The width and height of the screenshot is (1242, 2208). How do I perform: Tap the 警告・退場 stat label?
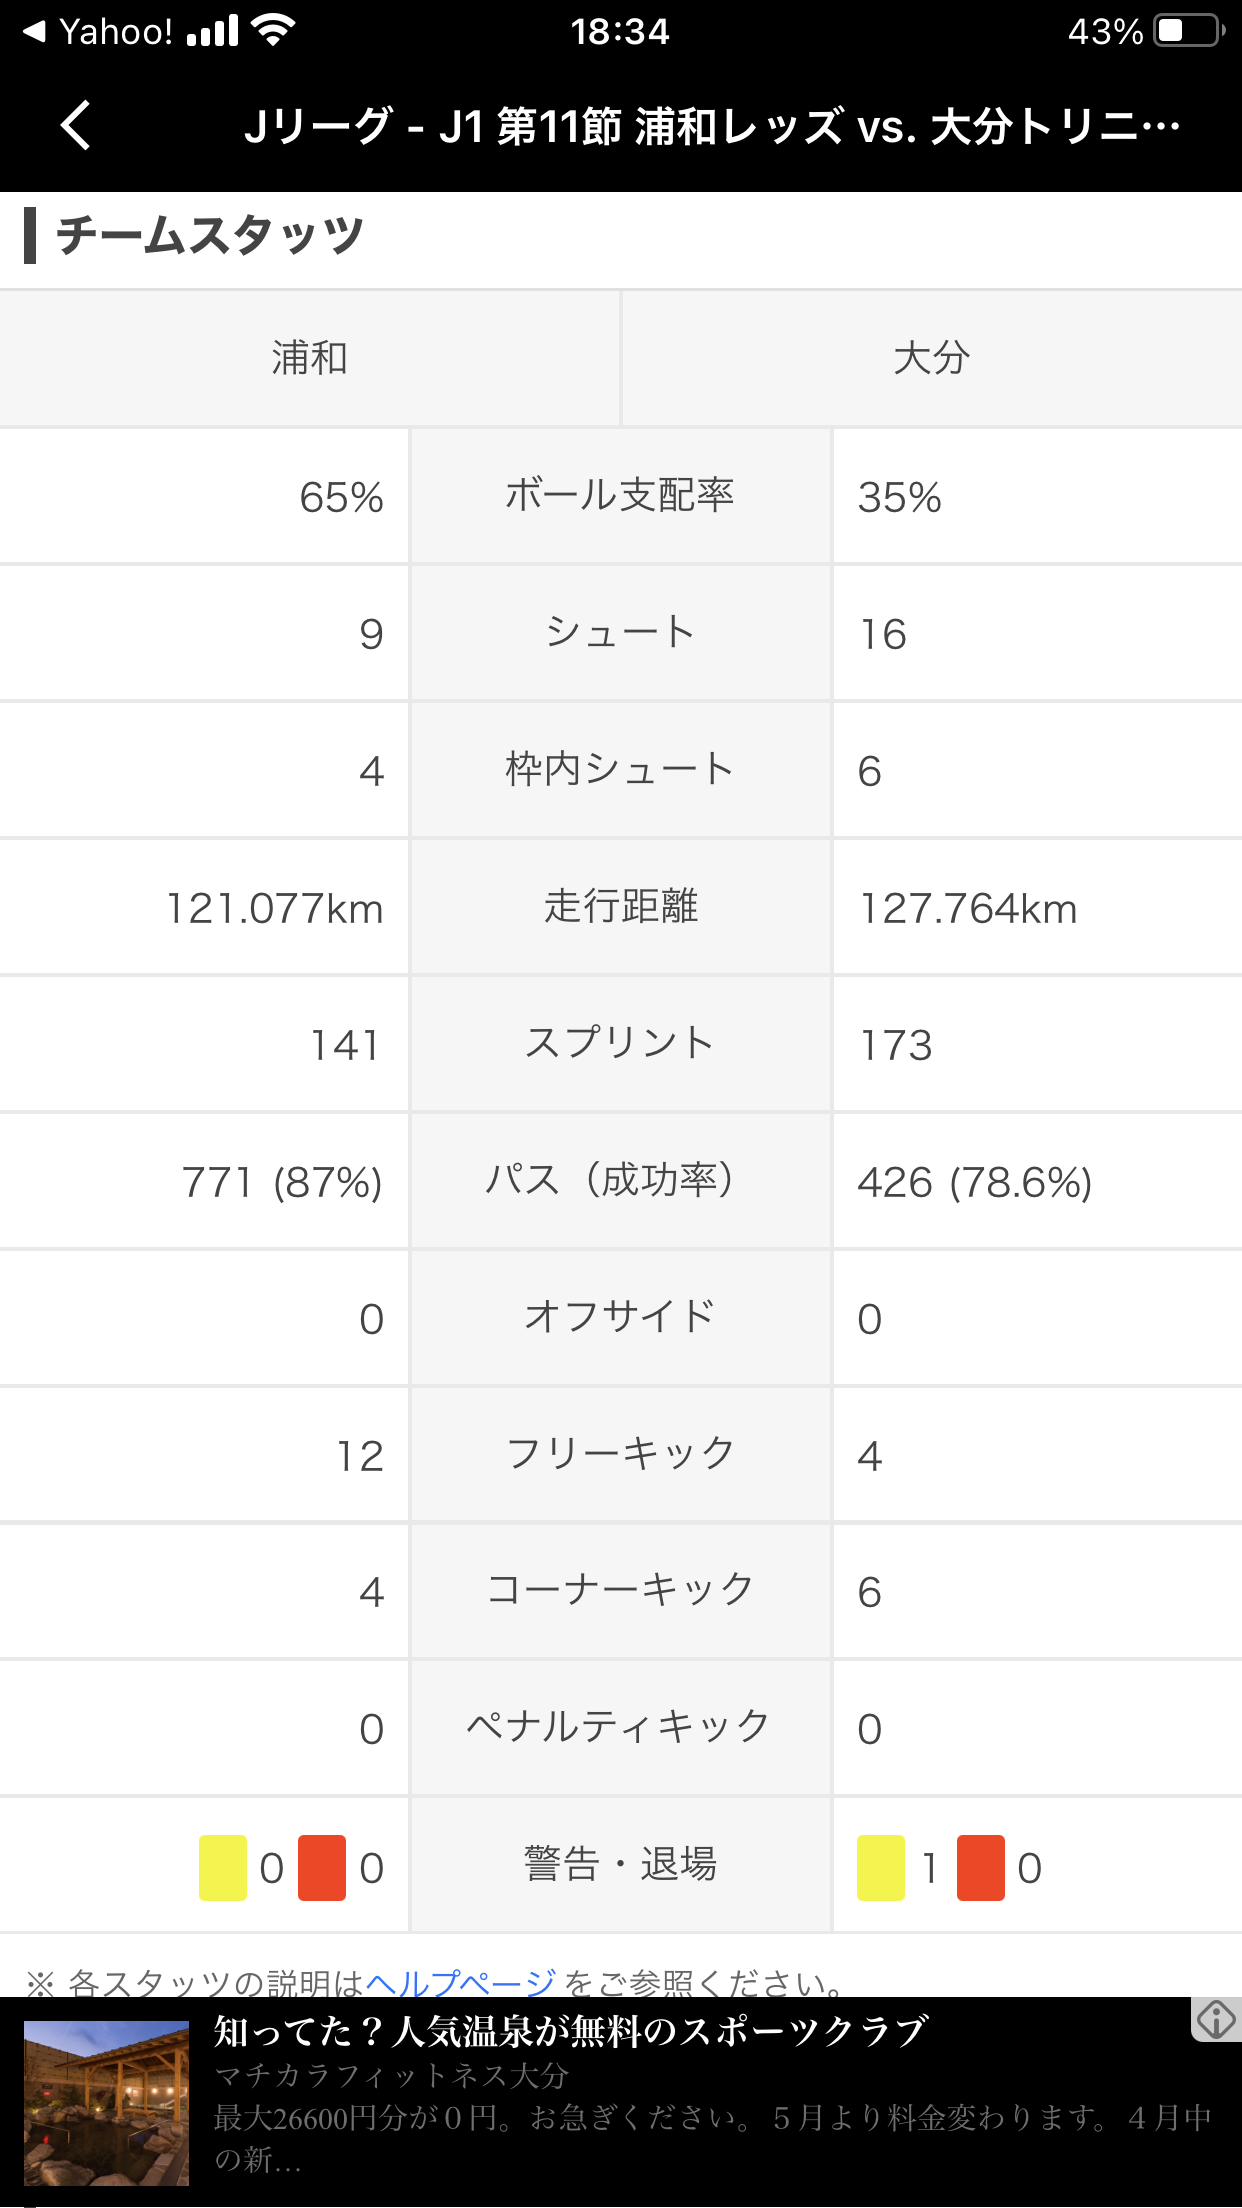(x=620, y=1866)
